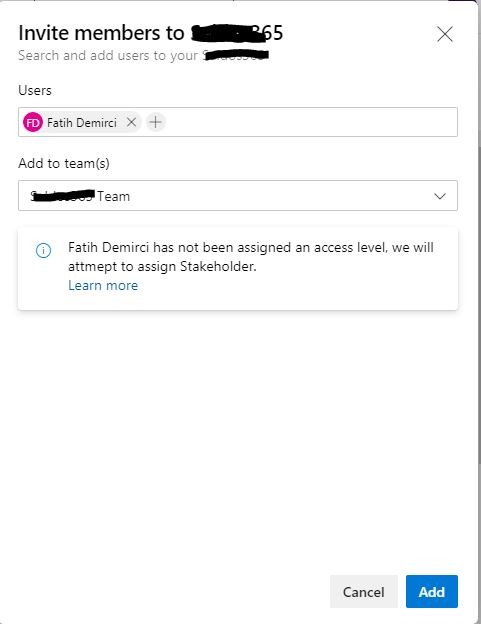Cancel the member invitation
Viewport: 481px width, 624px height.
(x=364, y=592)
